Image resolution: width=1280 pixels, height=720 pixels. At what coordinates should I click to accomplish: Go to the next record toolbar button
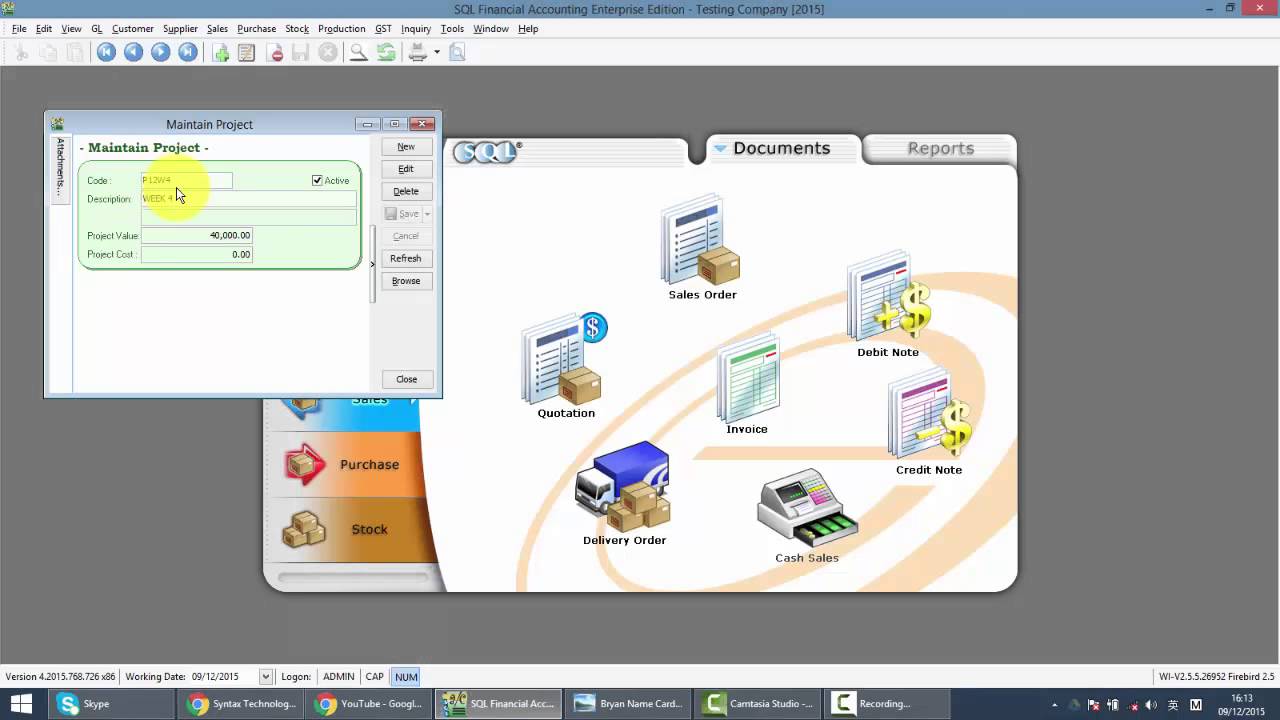(x=160, y=53)
